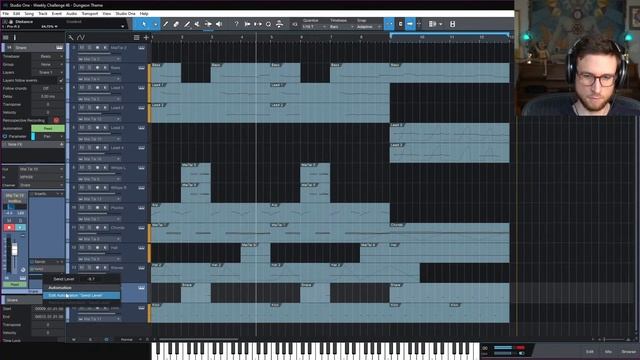Select the Paint pencil tool
Image resolution: width=640 pixels, height=360 pixels.
[x=187, y=24]
